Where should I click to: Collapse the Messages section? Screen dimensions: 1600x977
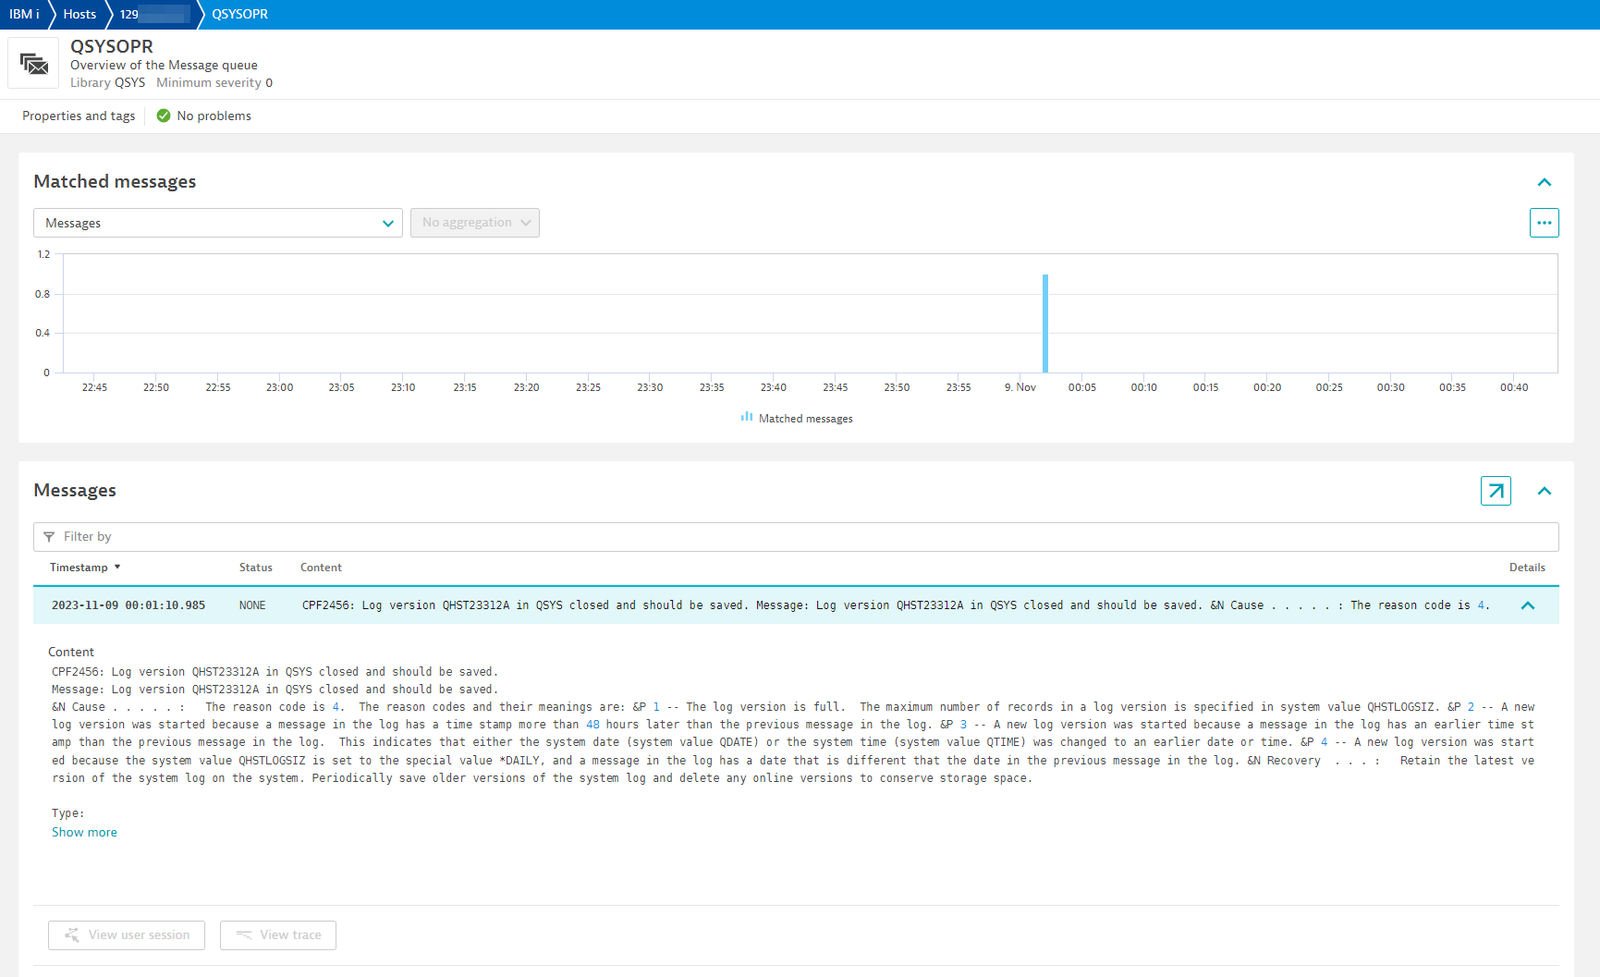click(x=1544, y=491)
